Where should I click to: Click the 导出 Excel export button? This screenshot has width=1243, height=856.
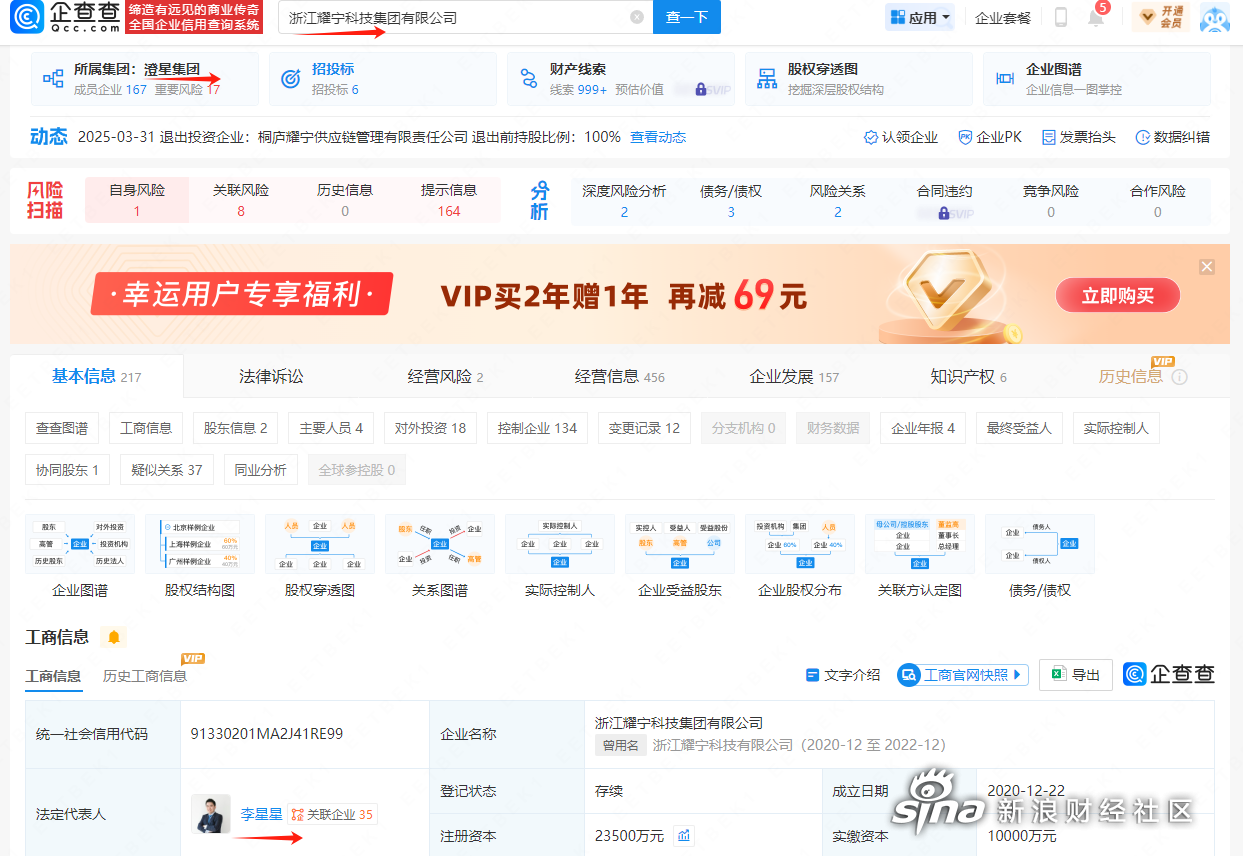pos(1076,675)
